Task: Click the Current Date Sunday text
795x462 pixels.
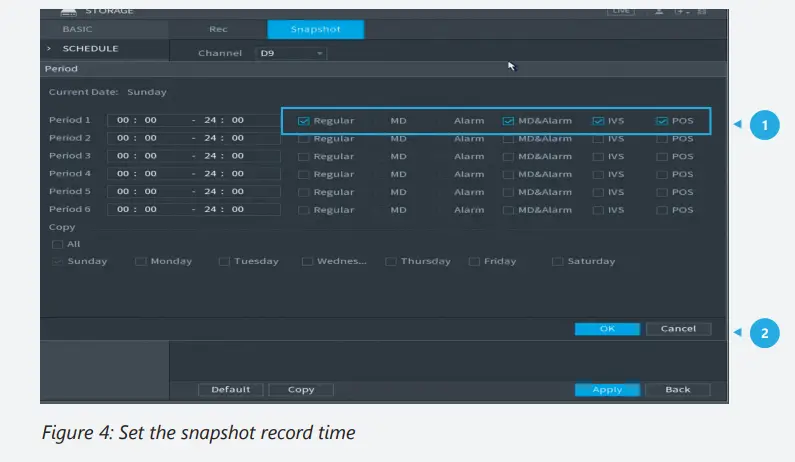Action: point(107,92)
